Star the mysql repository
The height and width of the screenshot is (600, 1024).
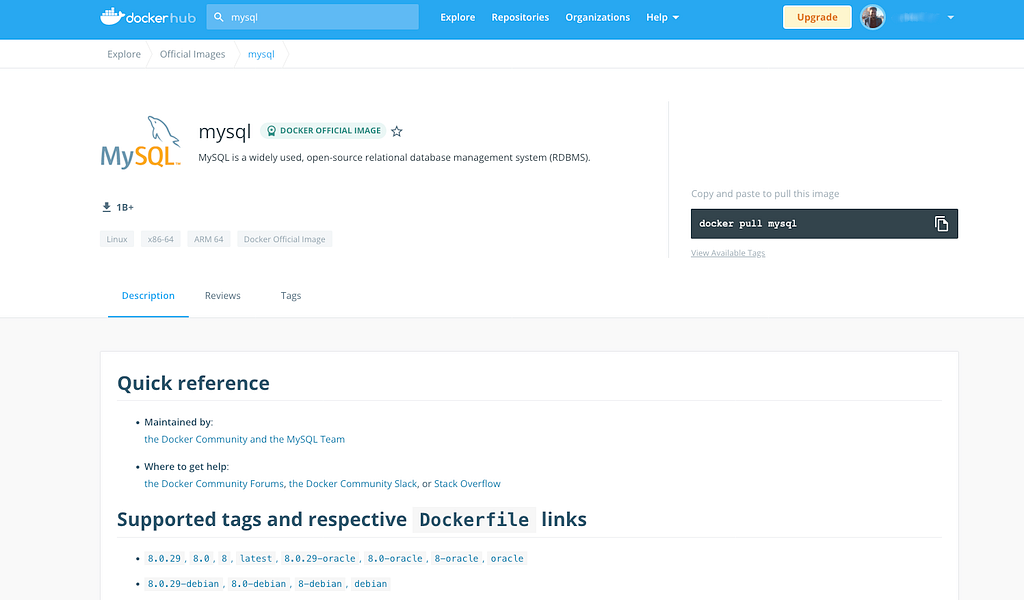click(x=396, y=131)
